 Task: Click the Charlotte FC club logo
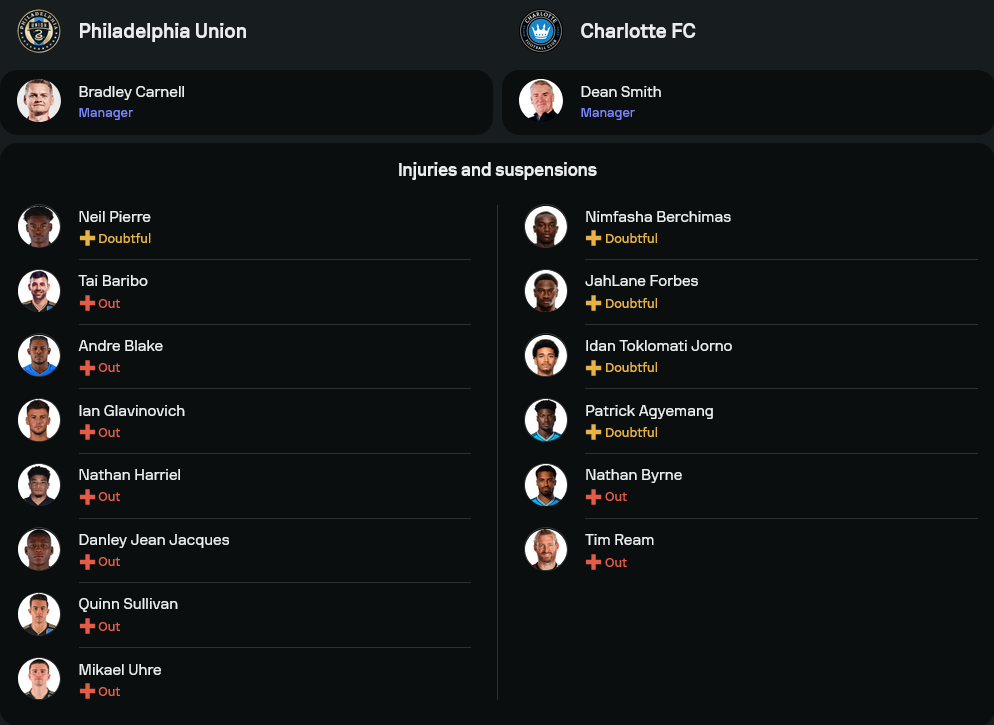[541, 31]
